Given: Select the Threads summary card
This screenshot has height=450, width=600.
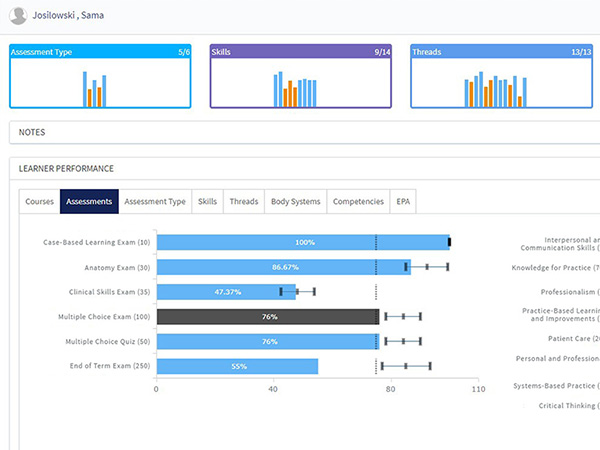Looking at the screenshot, I should click(x=501, y=76).
